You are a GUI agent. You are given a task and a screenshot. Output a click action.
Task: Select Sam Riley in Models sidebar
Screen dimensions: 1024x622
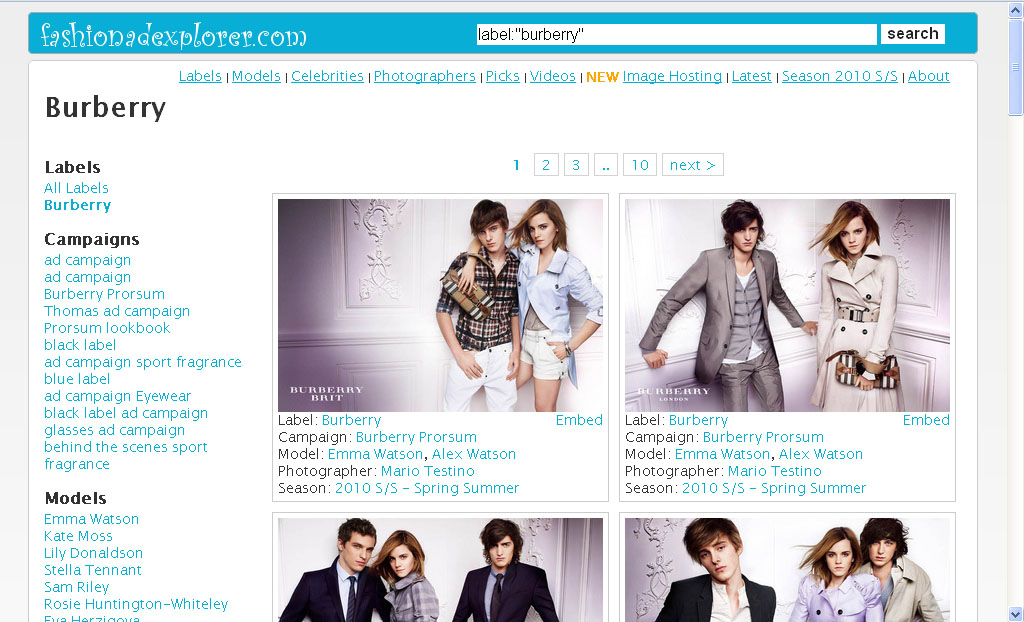click(x=76, y=587)
